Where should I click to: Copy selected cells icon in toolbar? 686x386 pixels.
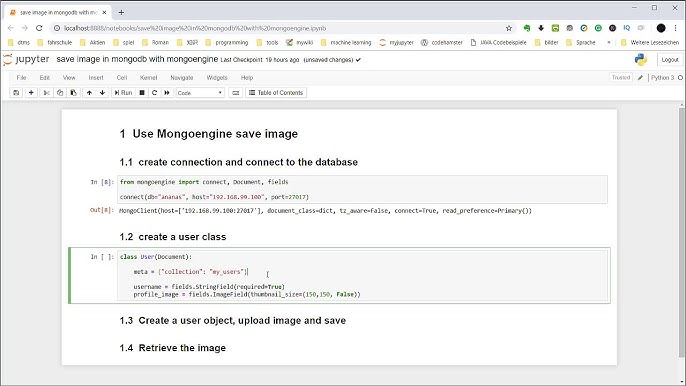pos(60,93)
